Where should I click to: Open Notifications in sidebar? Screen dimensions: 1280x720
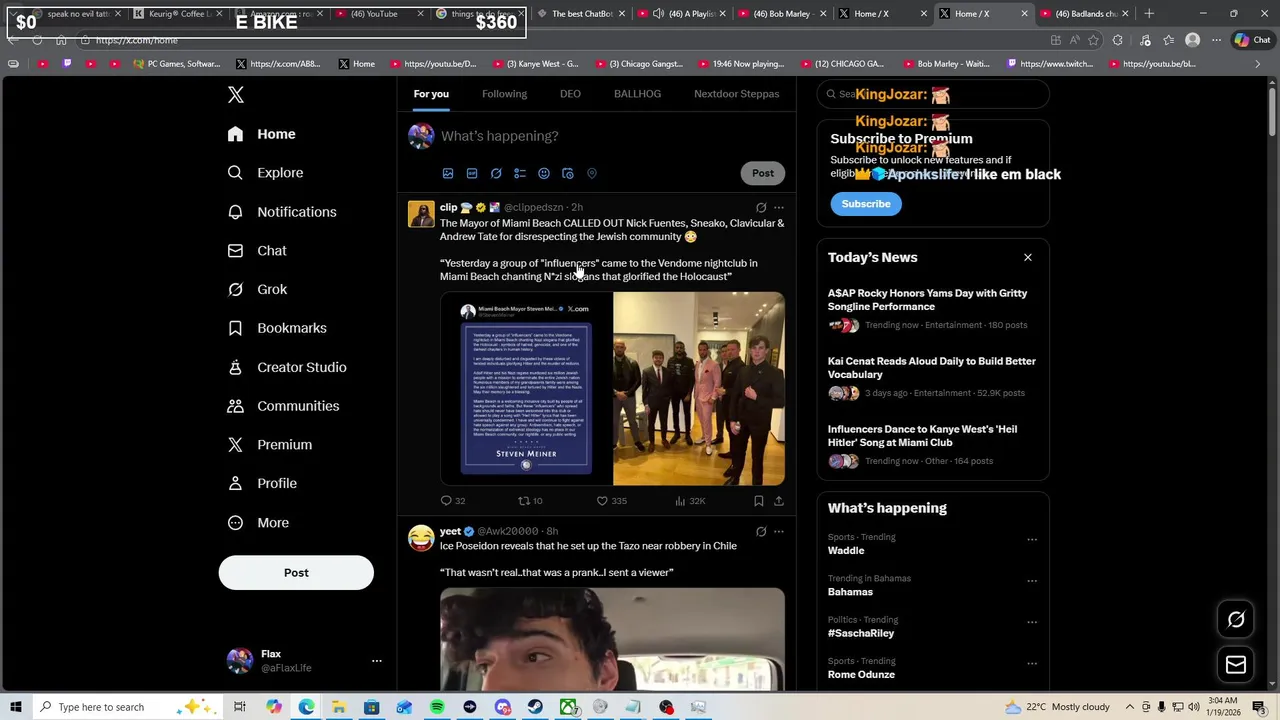point(283,212)
